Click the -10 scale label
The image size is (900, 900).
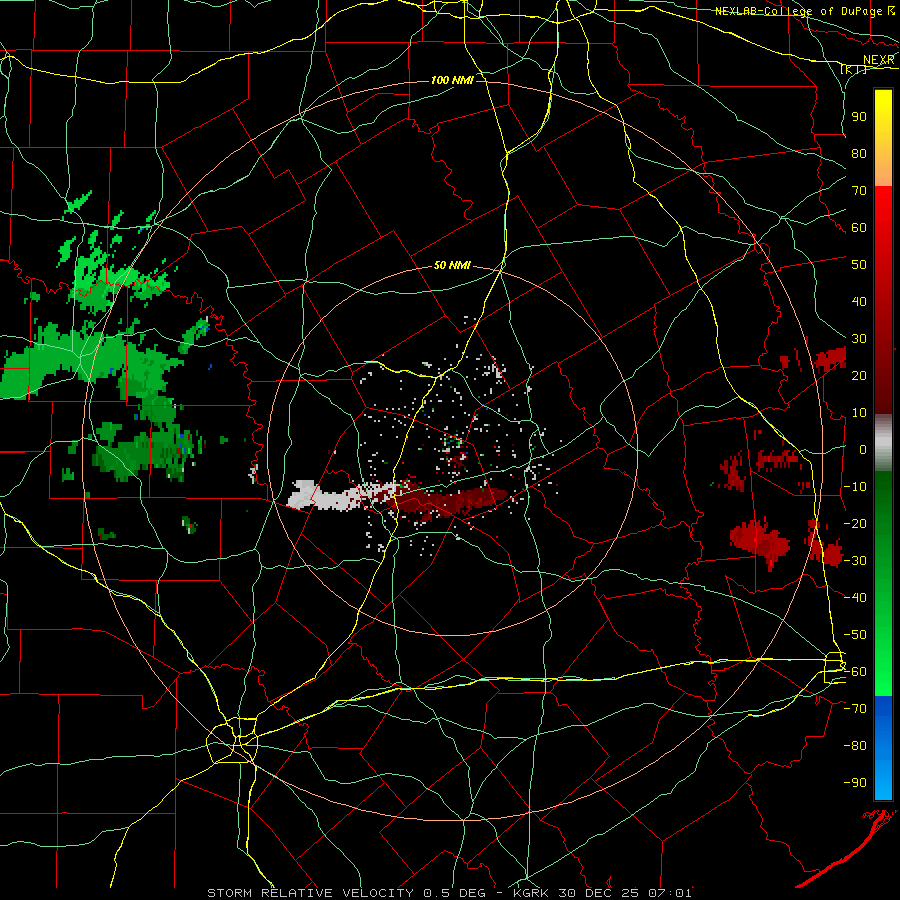pyautogui.click(x=855, y=487)
